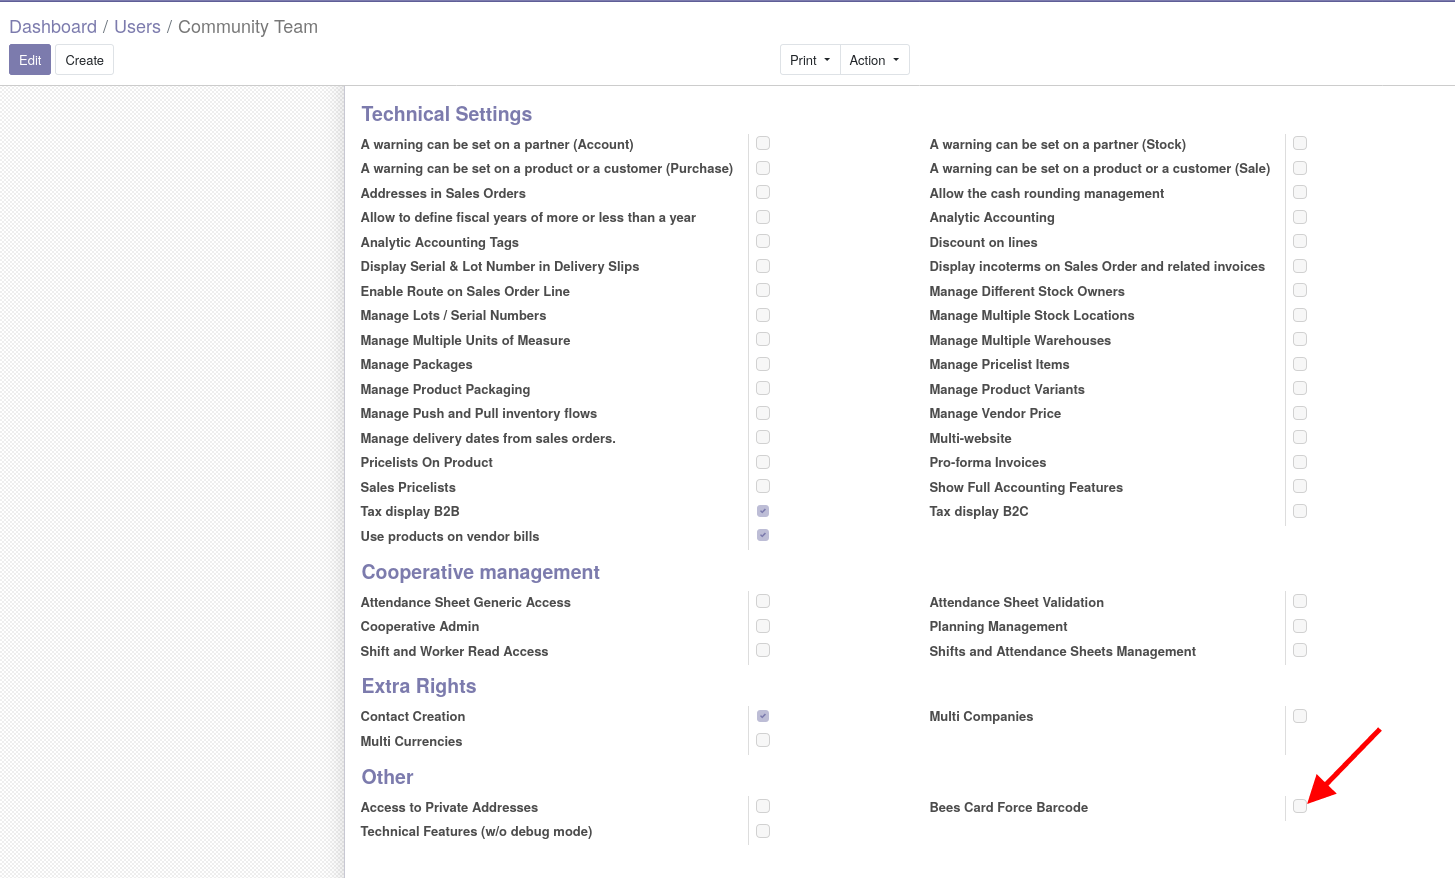The height and width of the screenshot is (878, 1455).
Task: Tick Display Serial & Lot Number checkbox
Action: [x=763, y=266]
